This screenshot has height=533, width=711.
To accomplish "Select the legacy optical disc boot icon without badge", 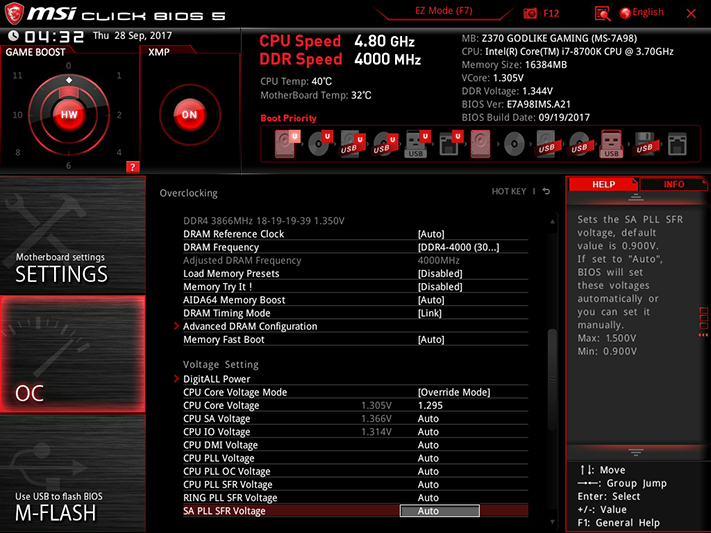I will point(514,144).
